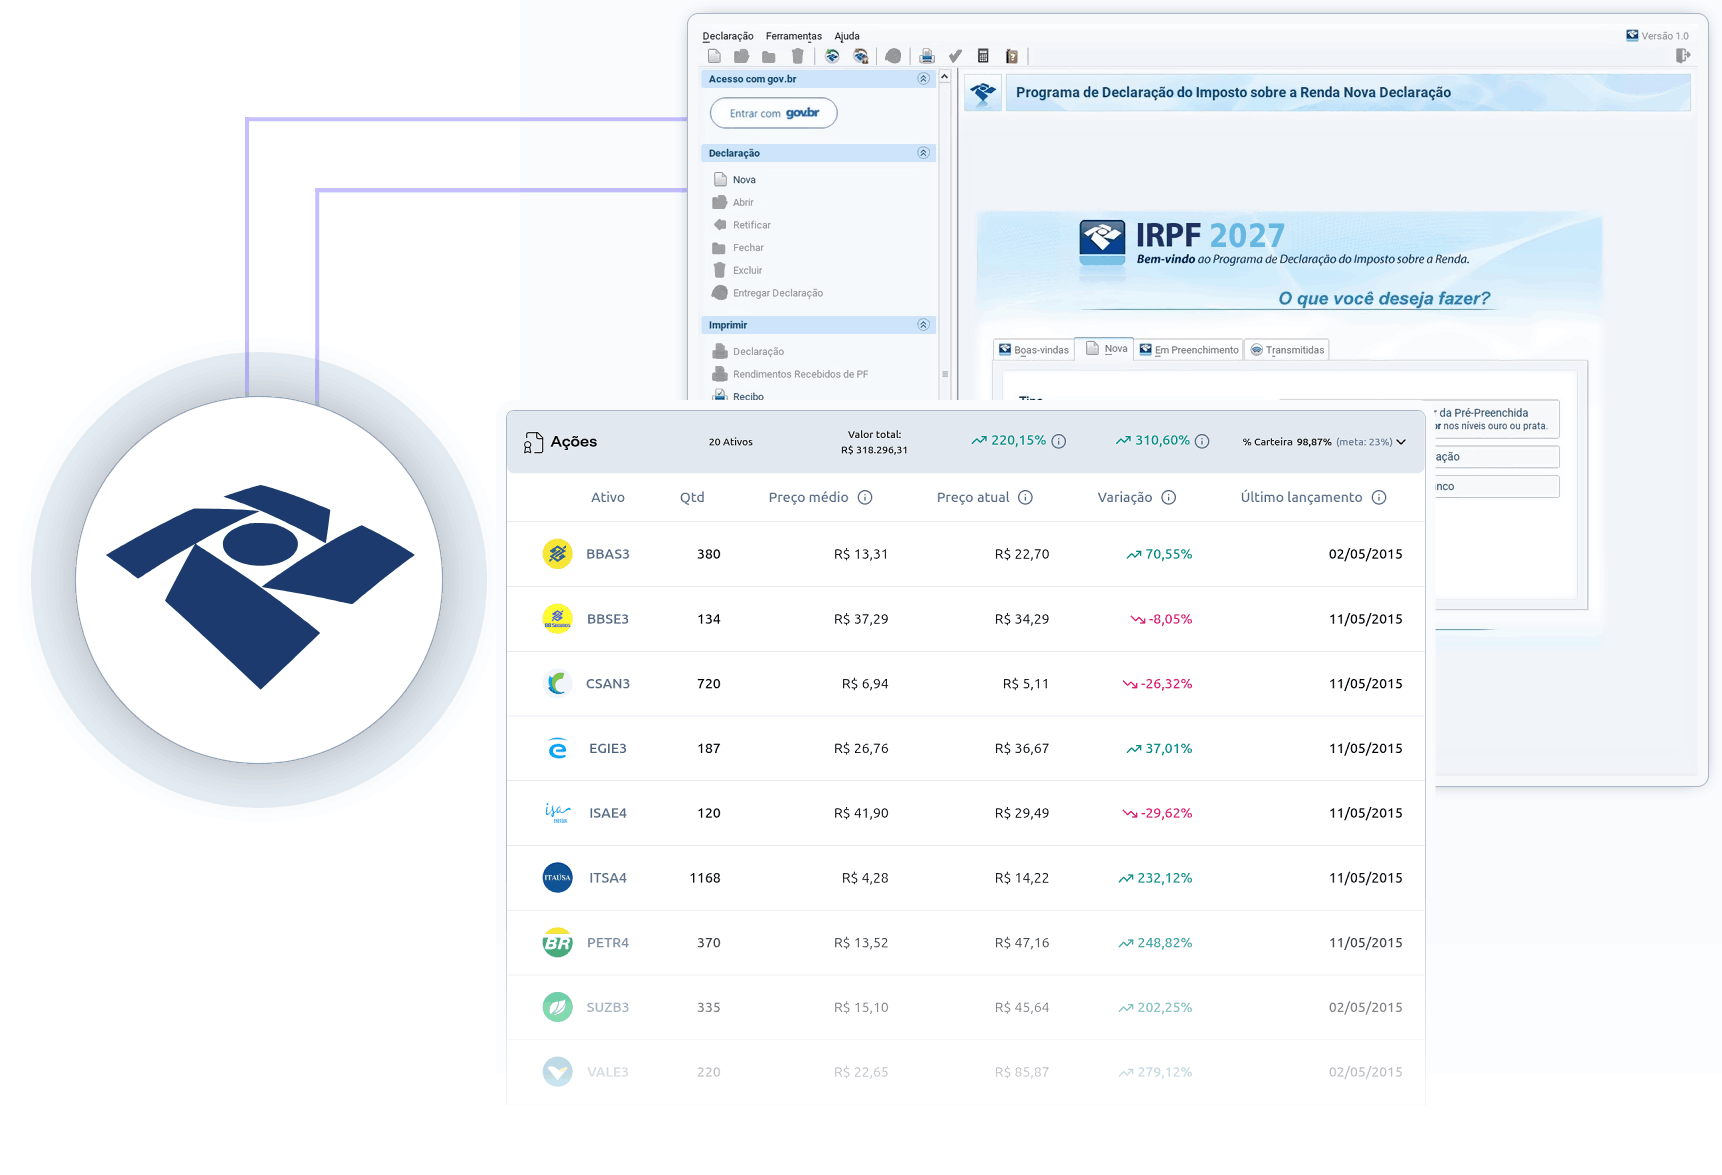Collapse the Declaração sidebar section
This screenshot has width=1722, height=1175.
pos(923,153)
